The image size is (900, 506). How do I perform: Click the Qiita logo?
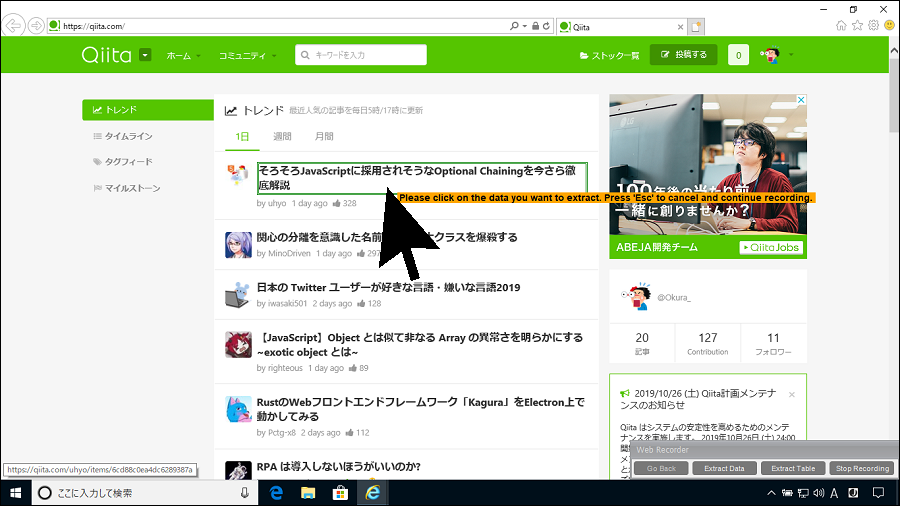[x=106, y=55]
